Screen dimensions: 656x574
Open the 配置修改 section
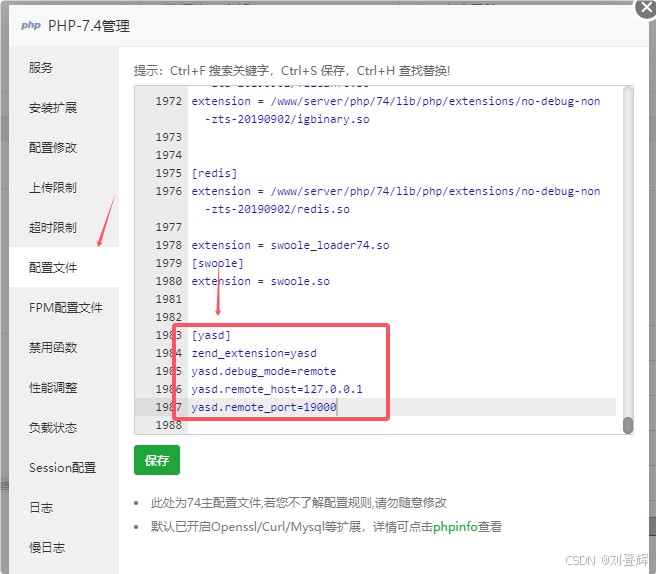[x=53, y=148]
